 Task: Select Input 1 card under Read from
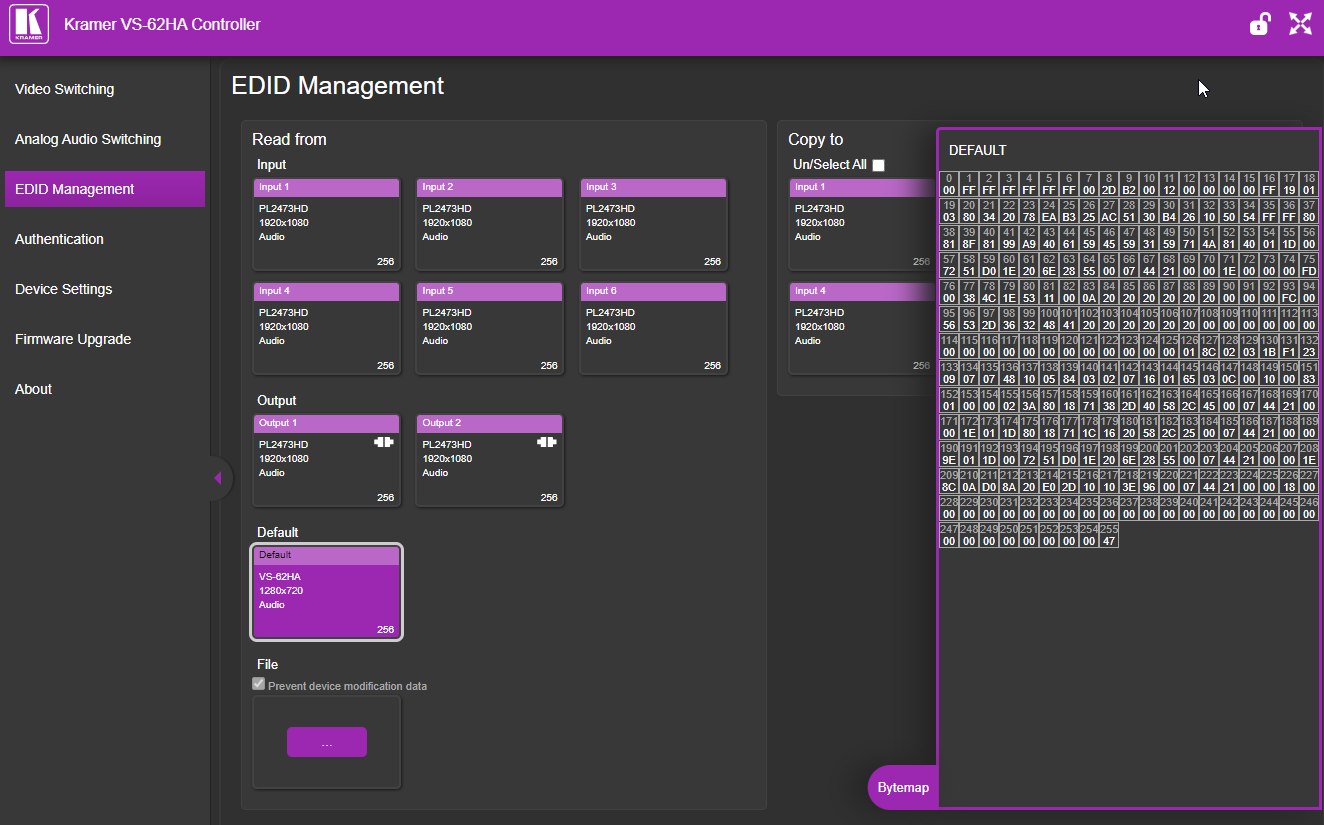click(326, 224)
